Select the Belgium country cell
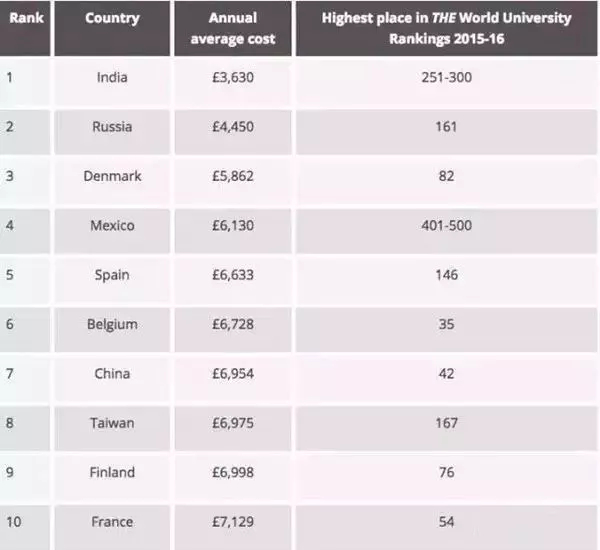This screenshot has width=600, height=550. [x=112, y=325]
